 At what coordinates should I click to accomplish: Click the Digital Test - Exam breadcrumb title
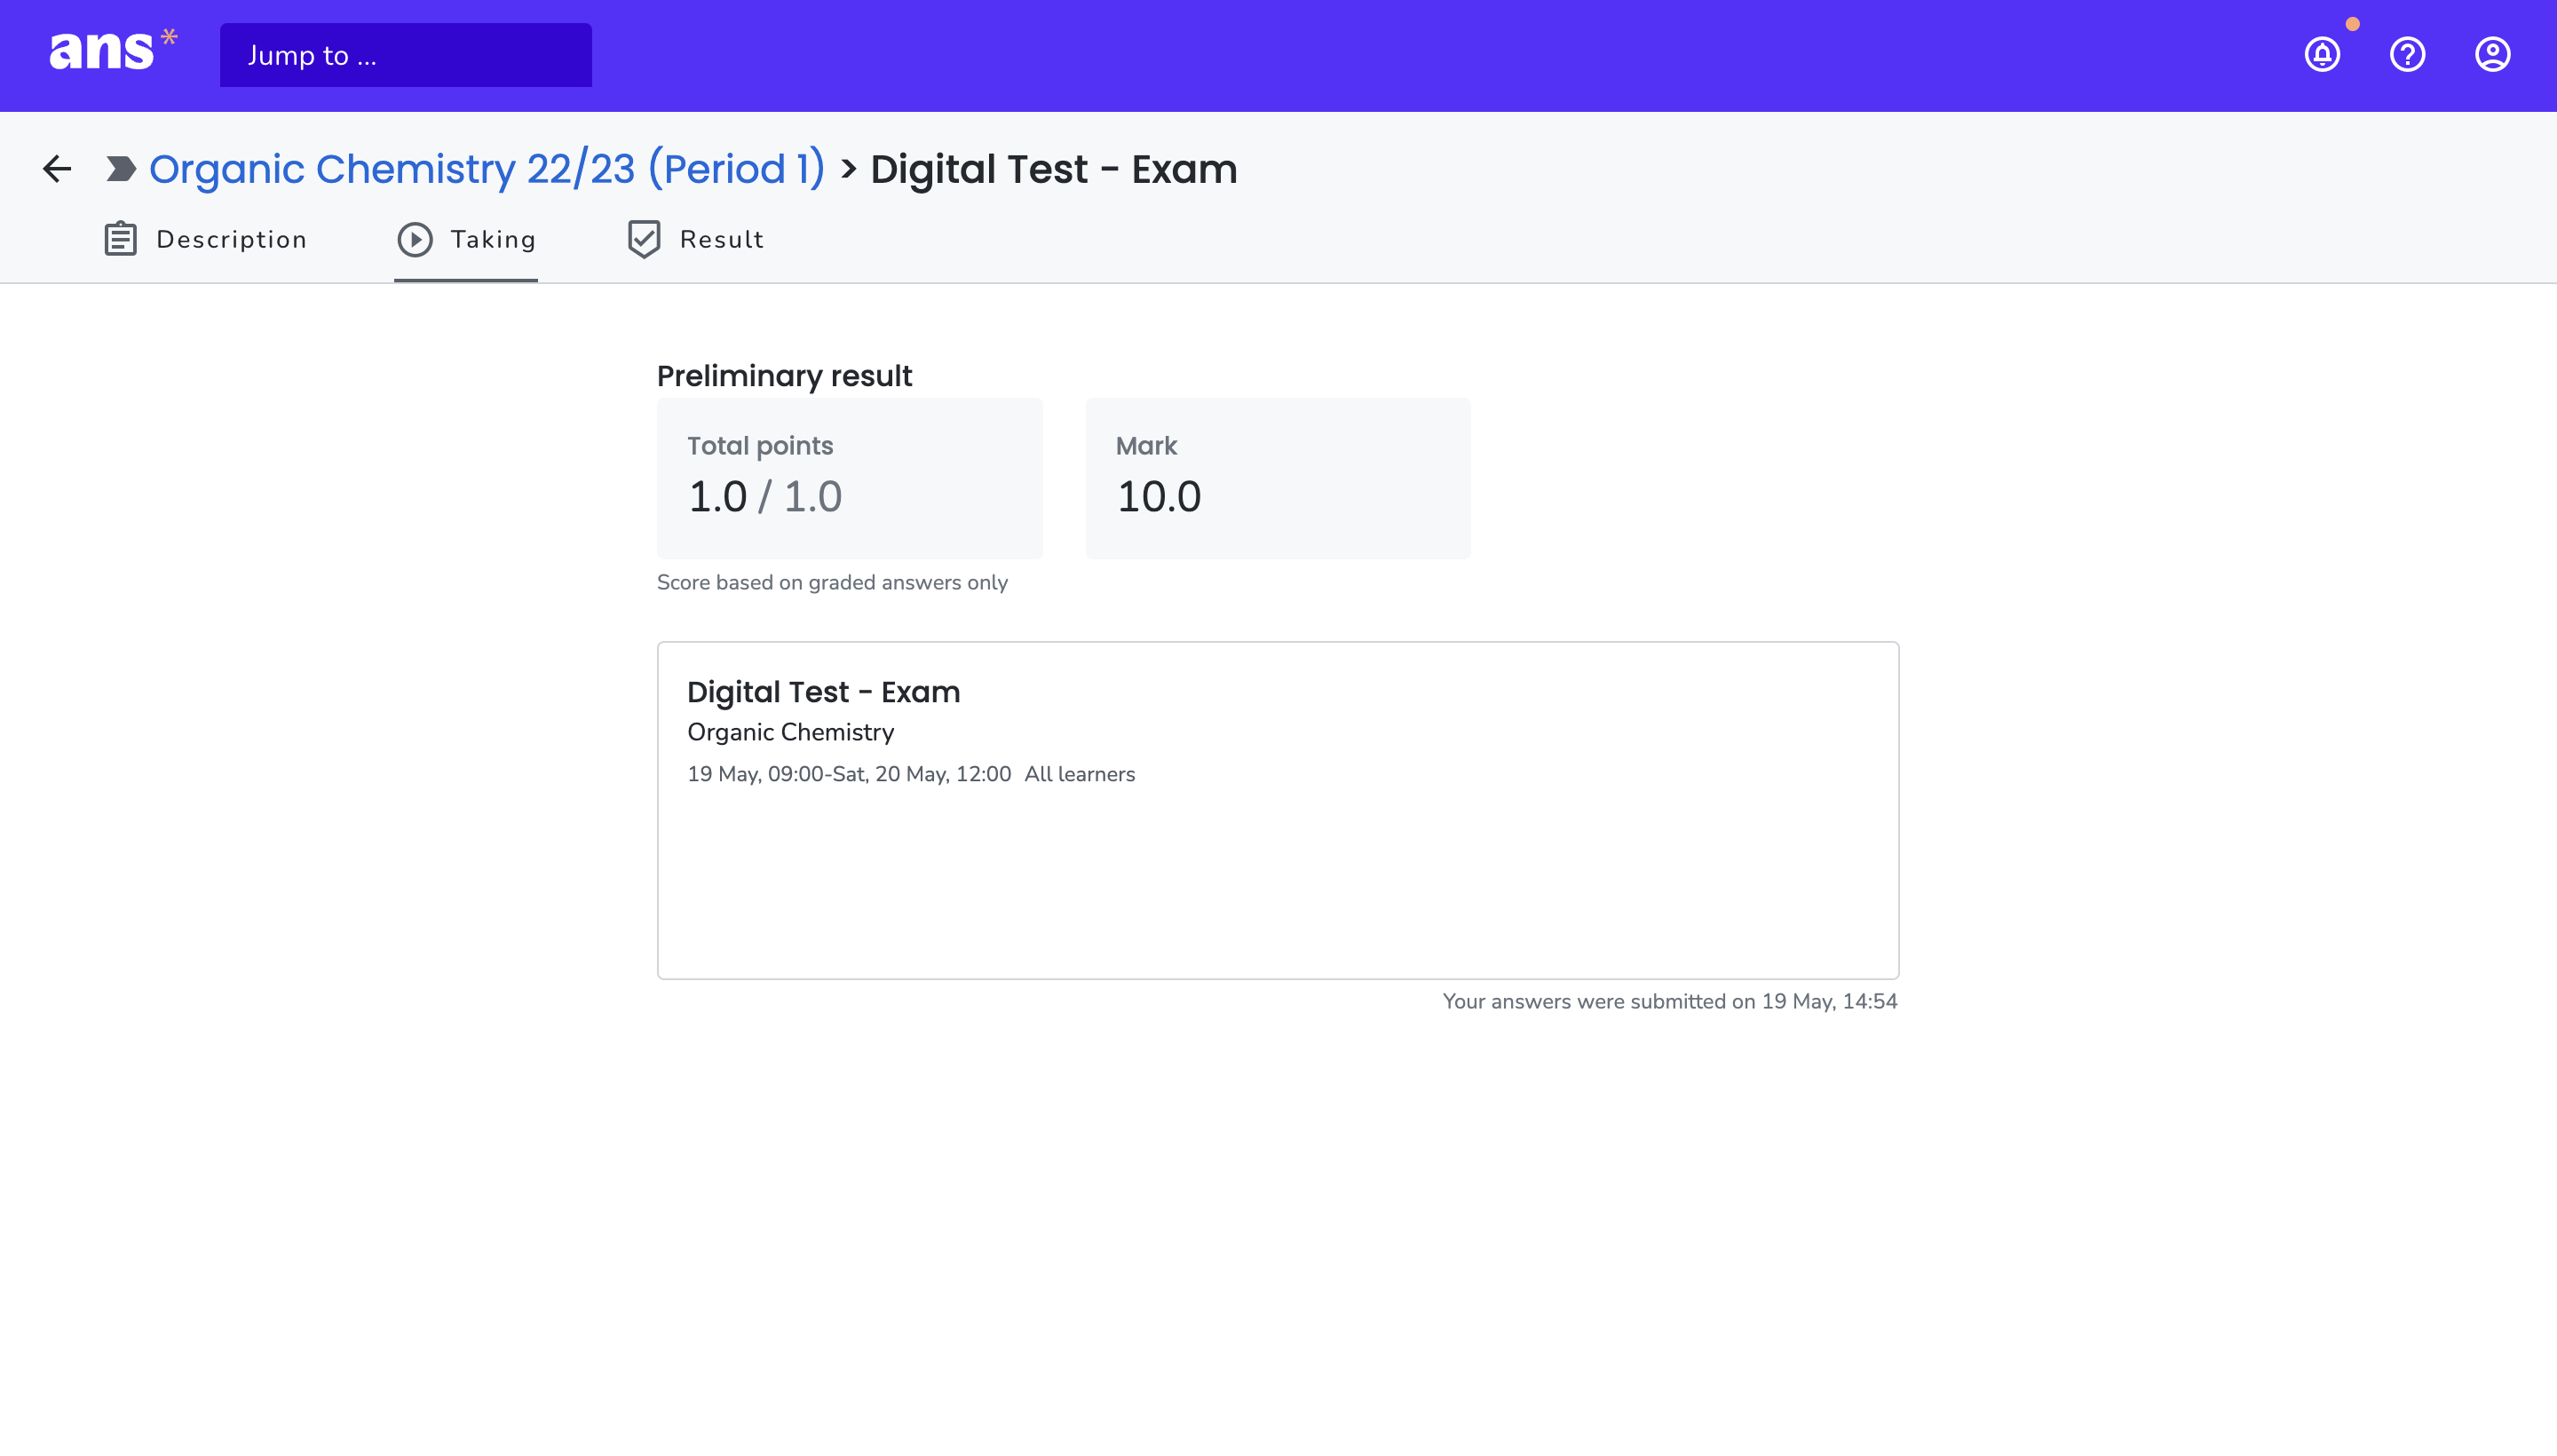point(1054,169)
